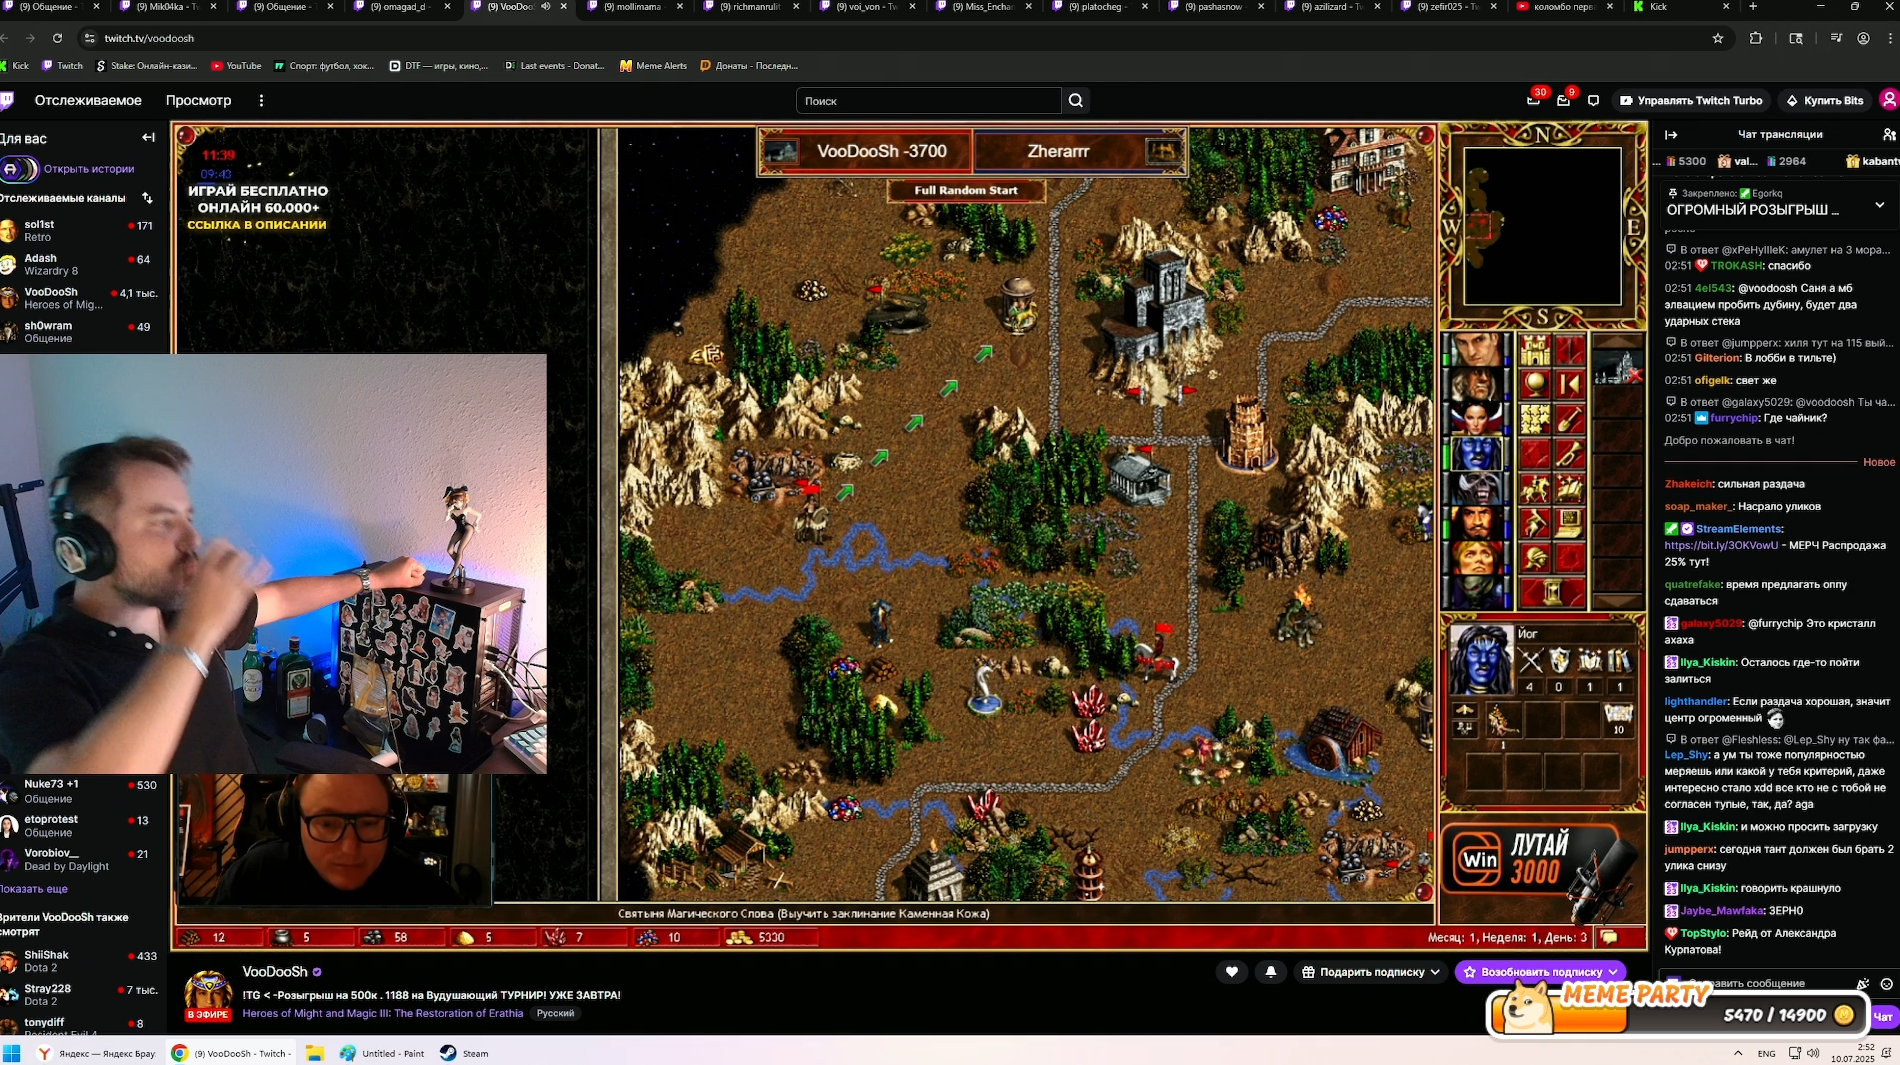This screenshot has width=1900, height=1065.
Task: Collapse the left sidebar arrow
Action: tap(149, 138)
